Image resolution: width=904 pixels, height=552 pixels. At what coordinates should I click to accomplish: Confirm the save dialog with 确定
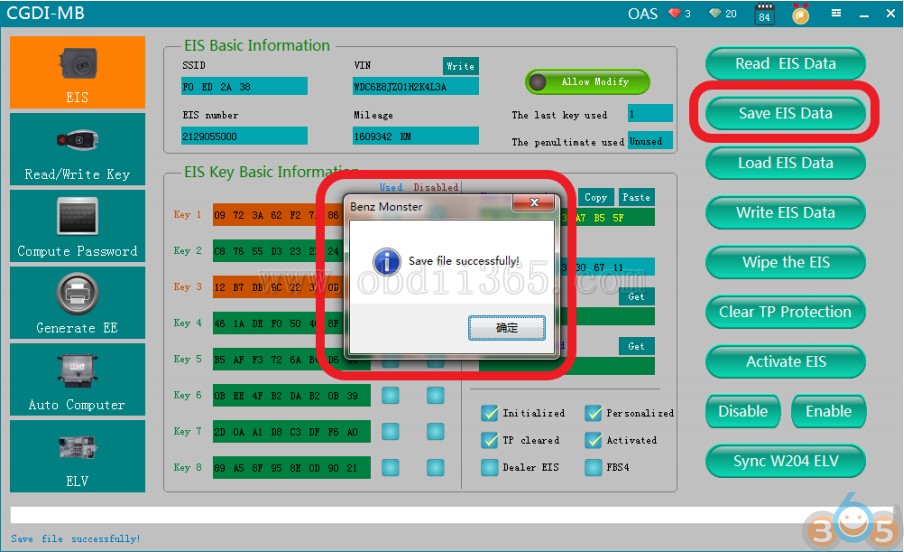507,328
